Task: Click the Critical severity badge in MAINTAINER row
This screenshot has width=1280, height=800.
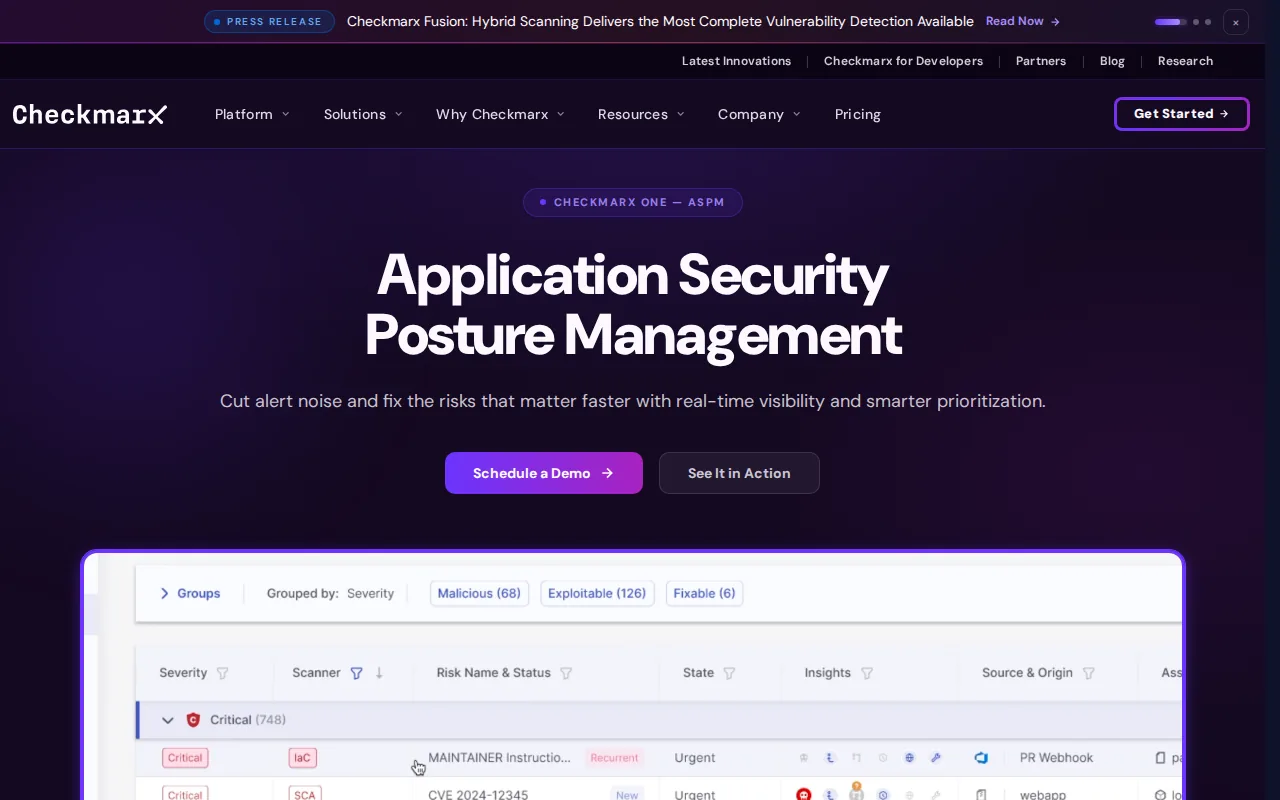Action: pyautogui.click(x=185, y=758)
